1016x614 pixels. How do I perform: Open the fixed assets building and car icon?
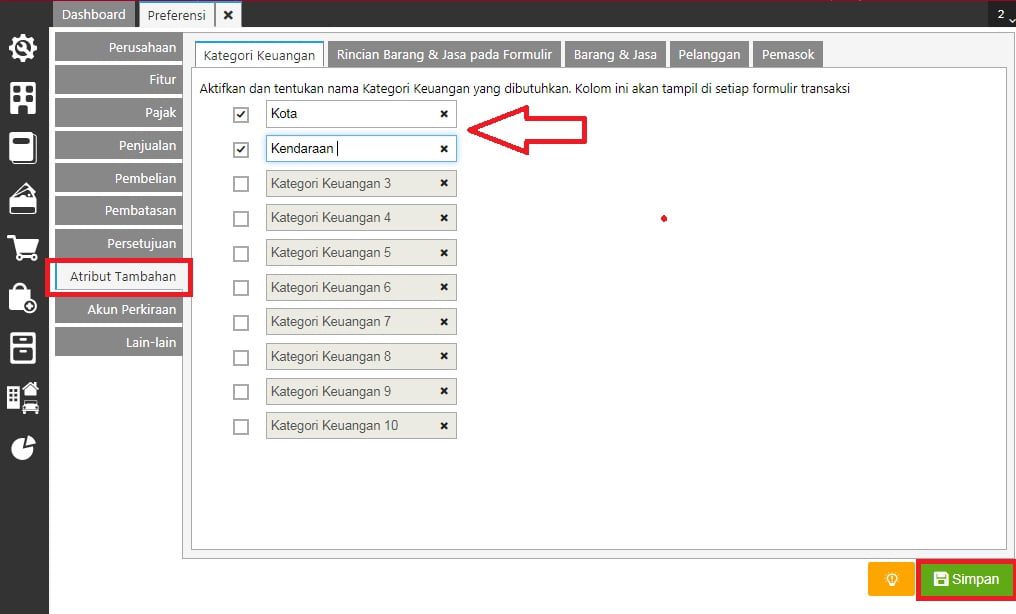(x=23, y=398)
